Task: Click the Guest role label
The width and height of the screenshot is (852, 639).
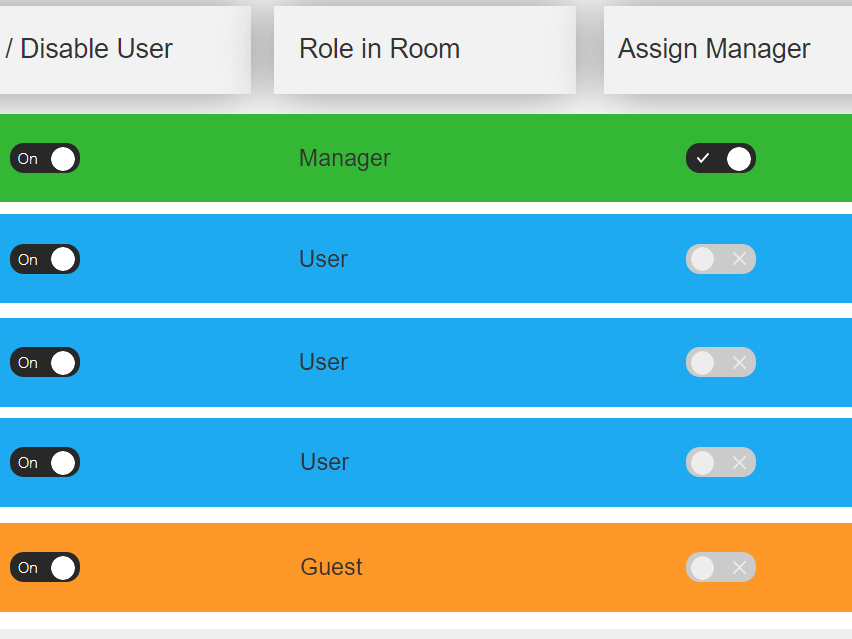Action: [331, 567]
